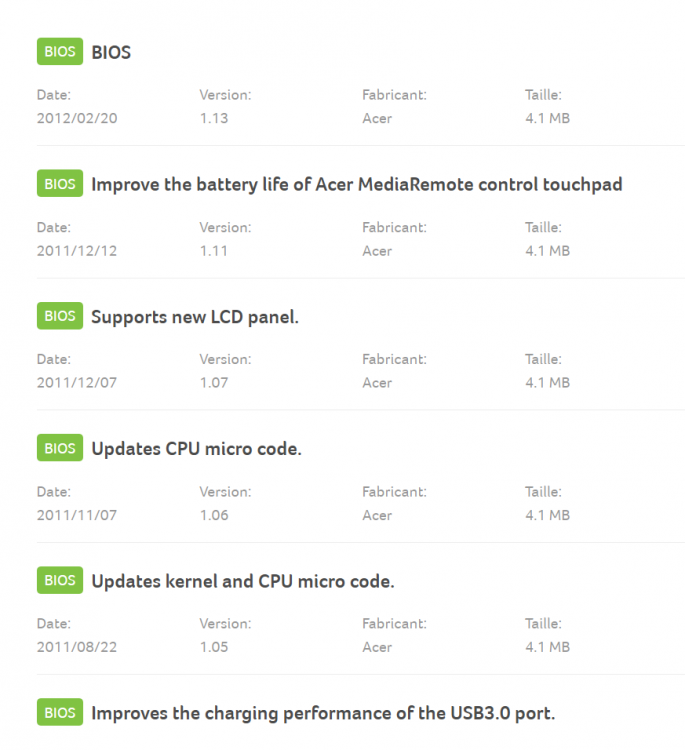Open the plain "BIOS" title entry
This screenshot has height=750, width=685.
(111, 52)
